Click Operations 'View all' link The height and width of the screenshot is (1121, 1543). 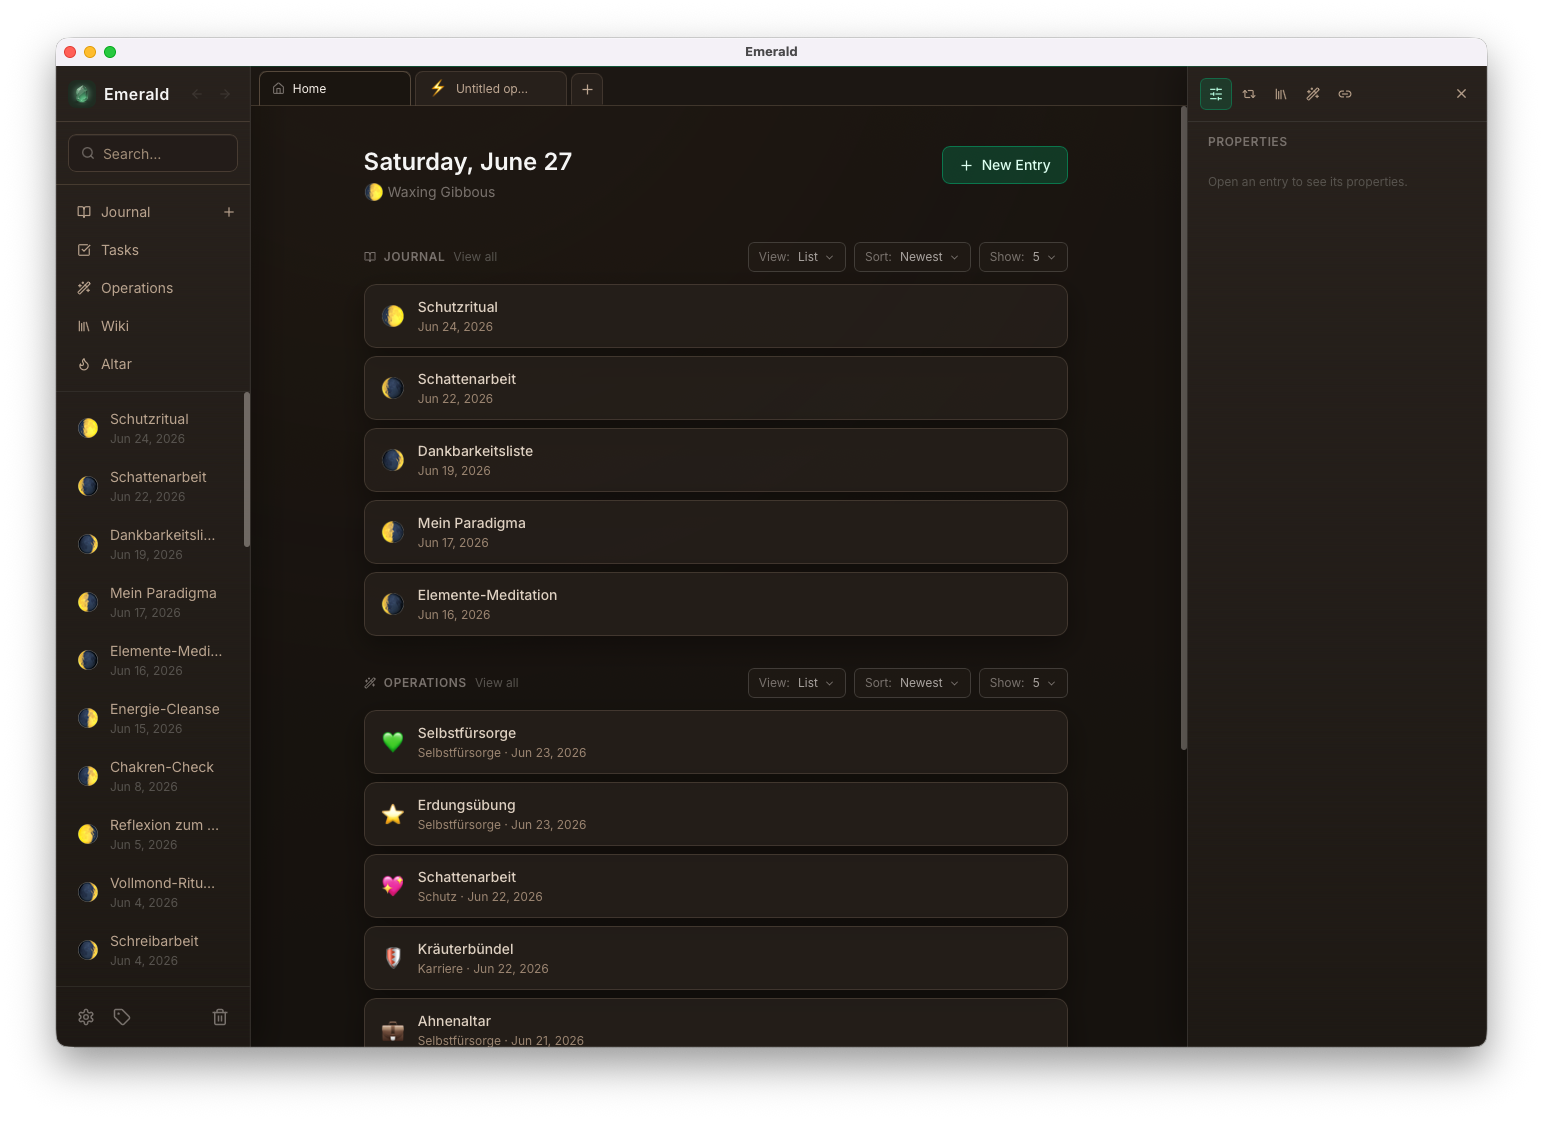[x=497, y=683]
